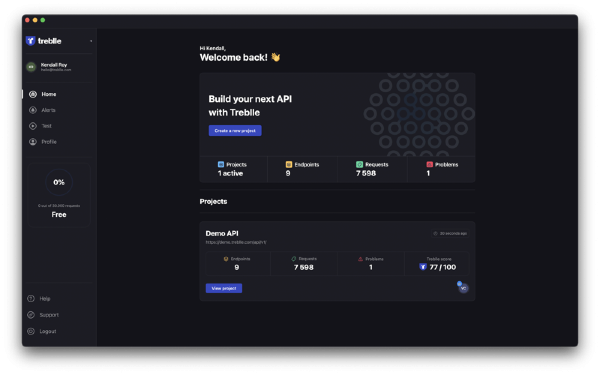The width and height of the screenshot is (600, 375).
Task: Click the Help question mark icon
Action: 31,298
